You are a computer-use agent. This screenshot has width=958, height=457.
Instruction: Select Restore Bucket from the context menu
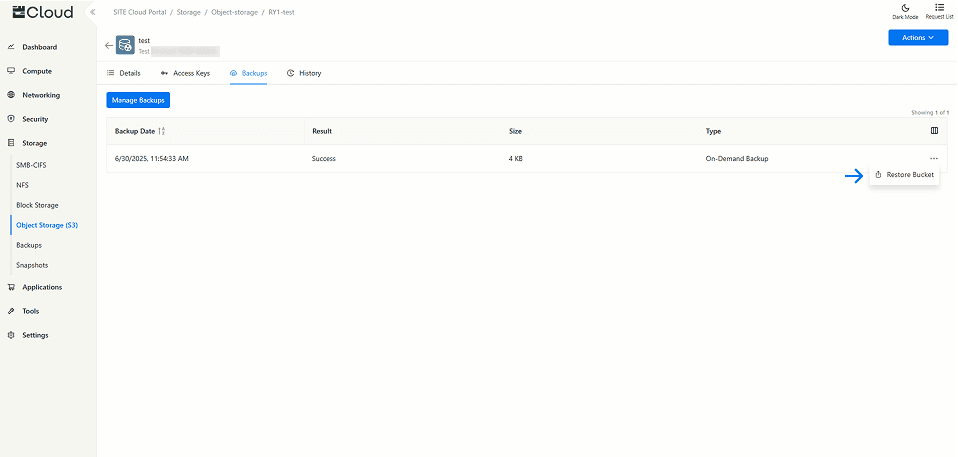[x=905, y=175]
